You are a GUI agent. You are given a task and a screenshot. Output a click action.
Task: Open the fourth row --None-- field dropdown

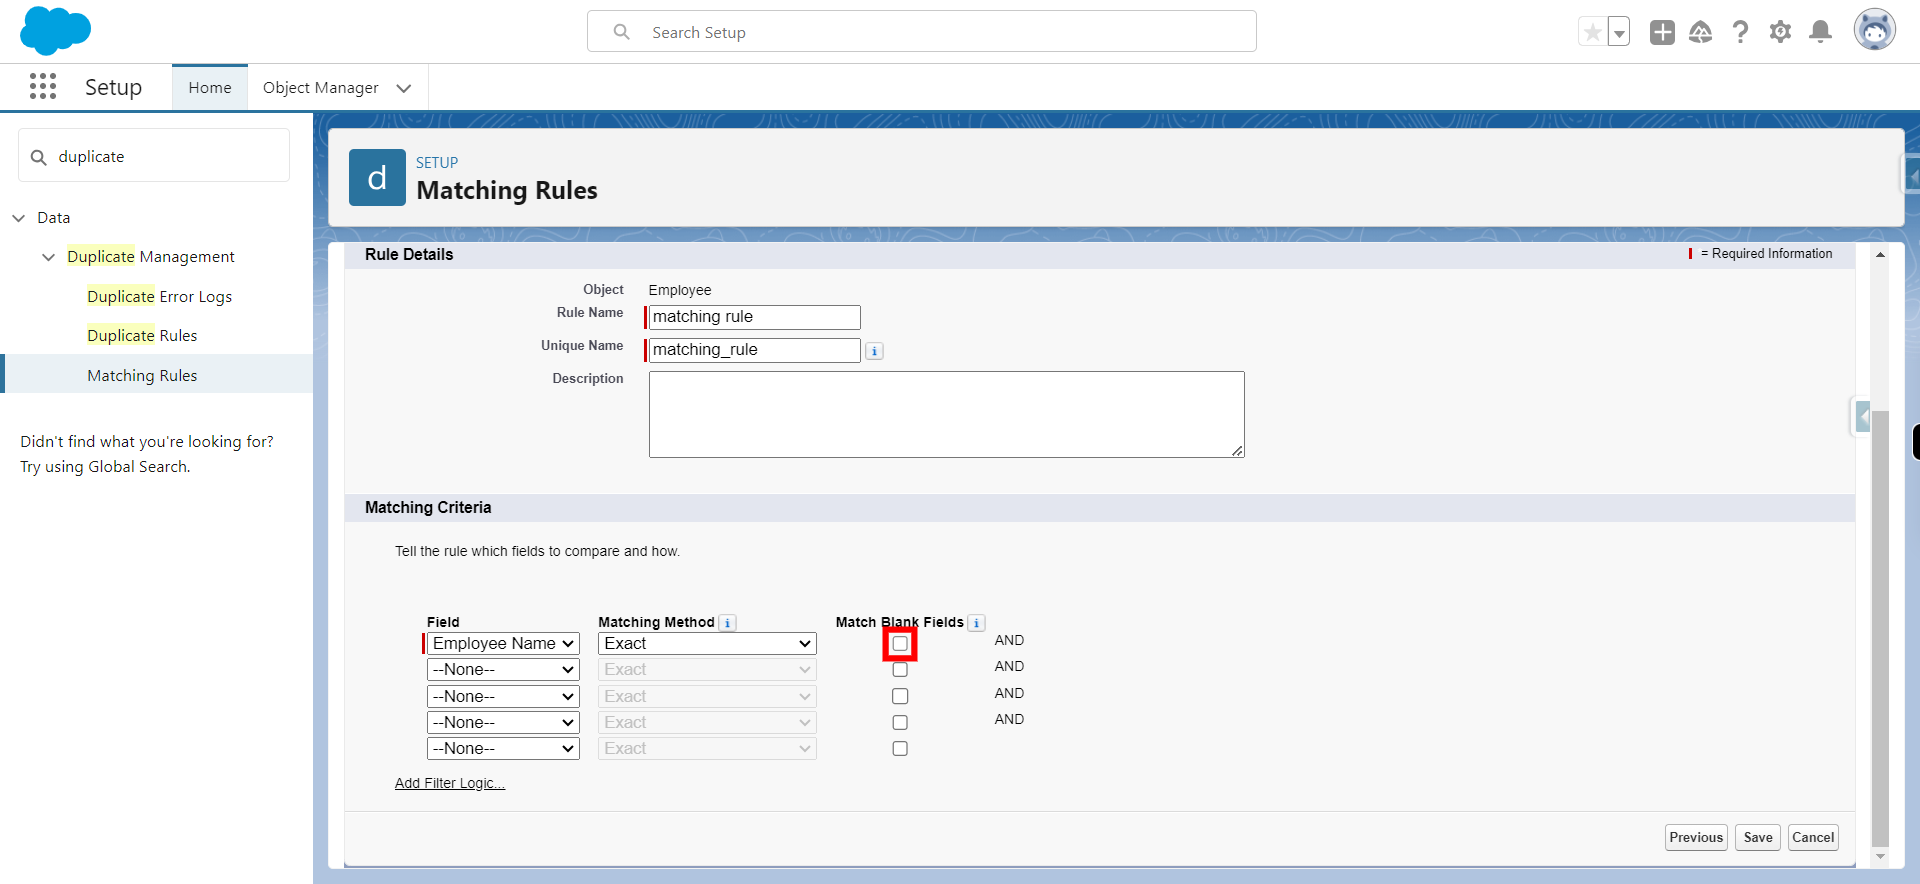click(x=503, y=722)
